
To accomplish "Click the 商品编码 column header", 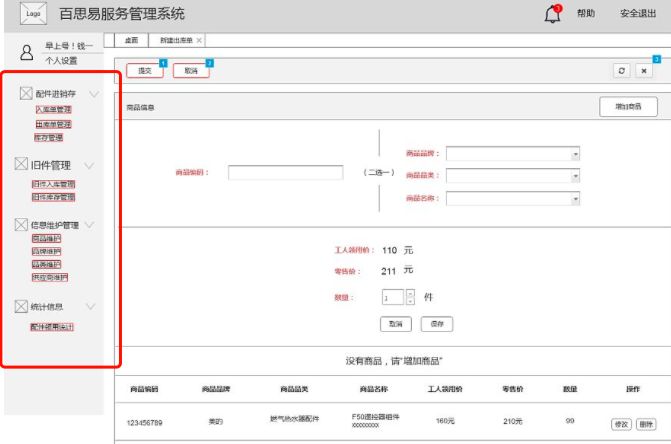I will point(144,389).
